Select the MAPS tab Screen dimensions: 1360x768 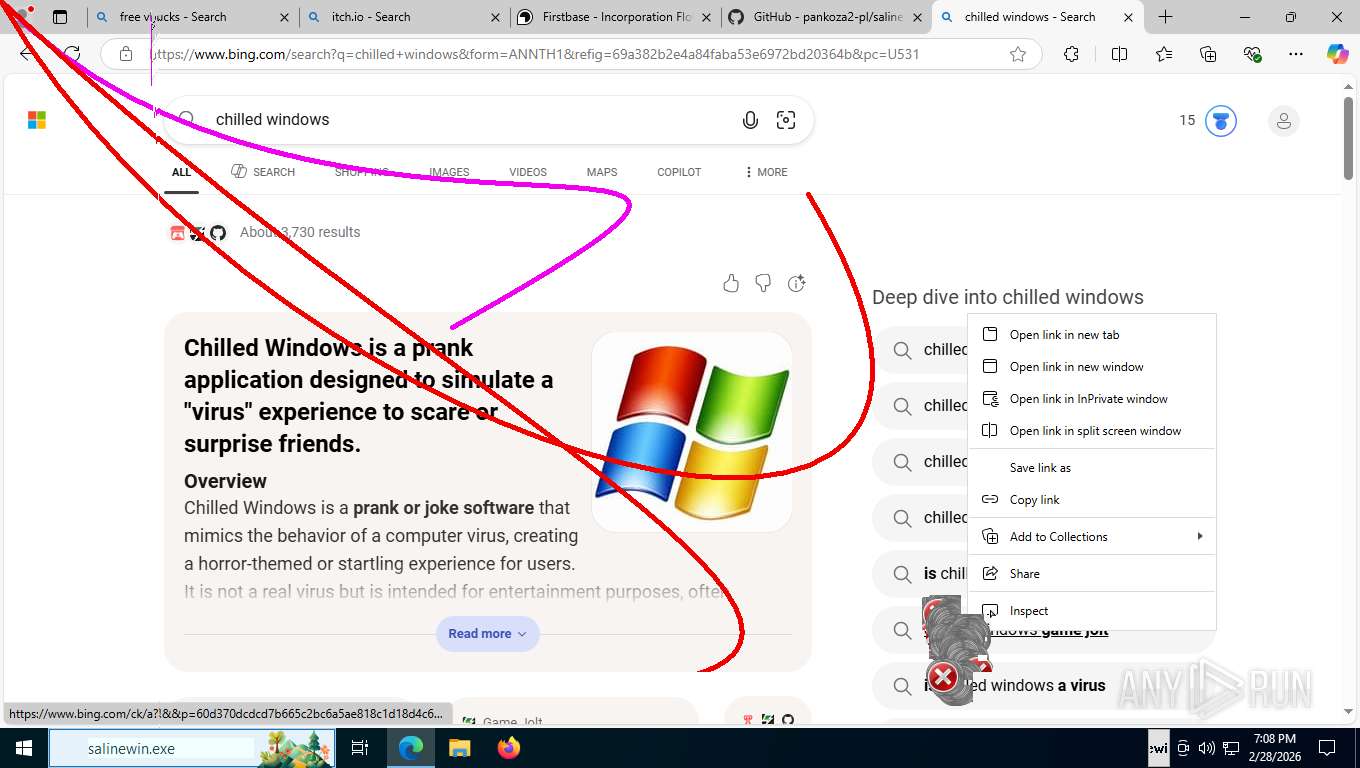pos(602,172)
